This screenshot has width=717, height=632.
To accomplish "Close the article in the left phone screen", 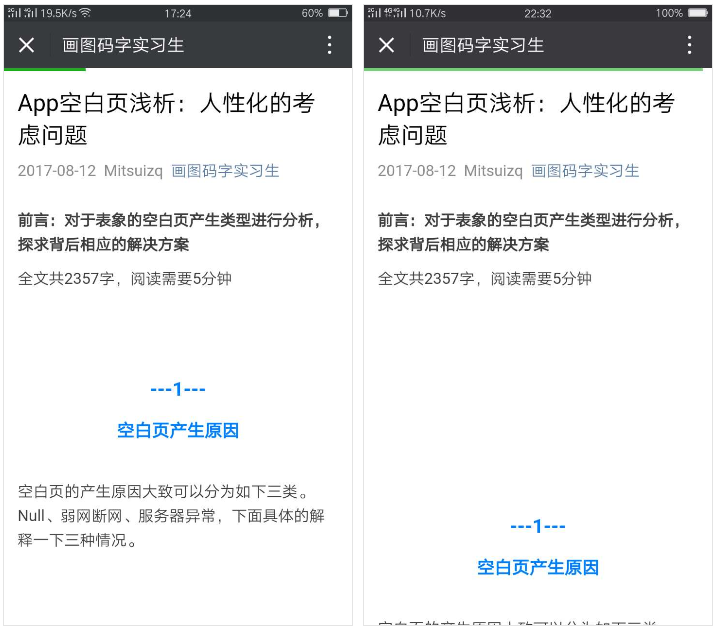I will pos(27,45).
